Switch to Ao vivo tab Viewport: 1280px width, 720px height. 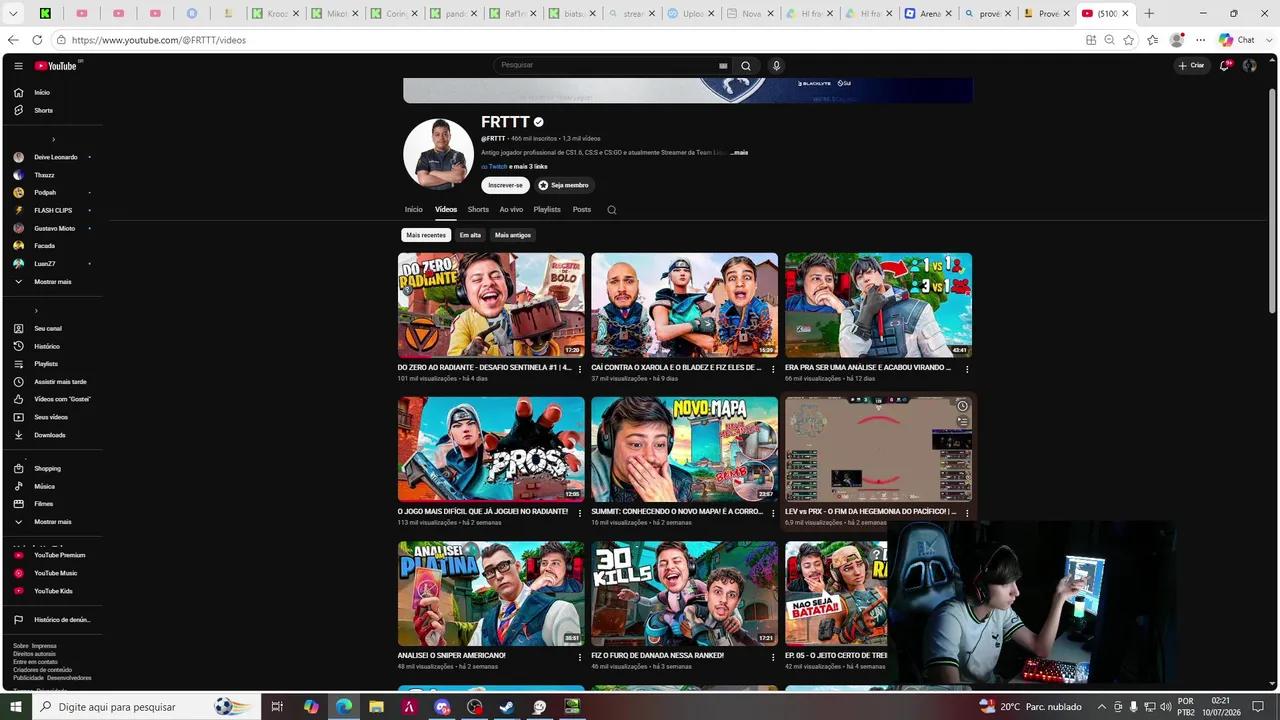511,210
